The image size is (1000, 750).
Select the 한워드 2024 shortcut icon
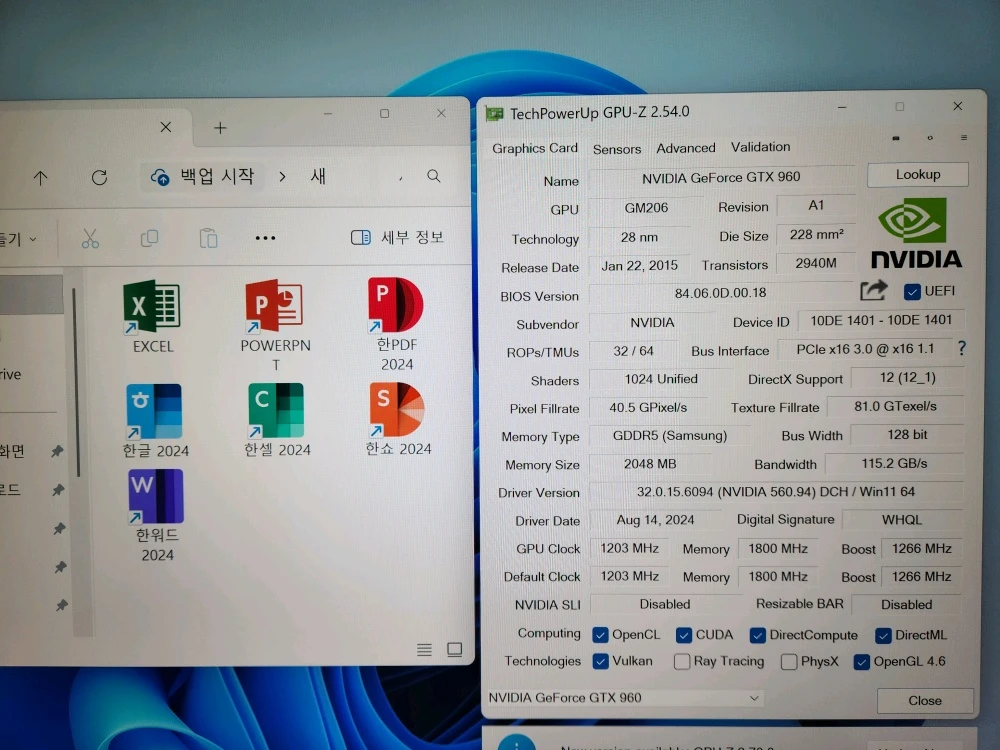(x=156, y=496)
